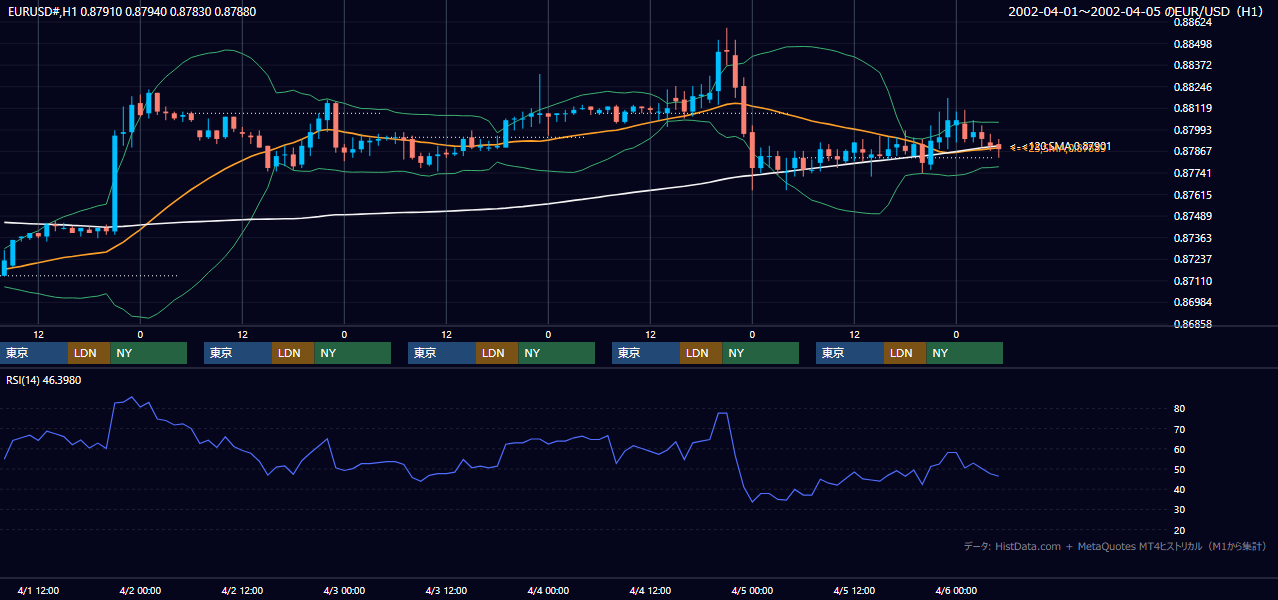Select price level 0.88246 on axis

tap(1192, 87)
